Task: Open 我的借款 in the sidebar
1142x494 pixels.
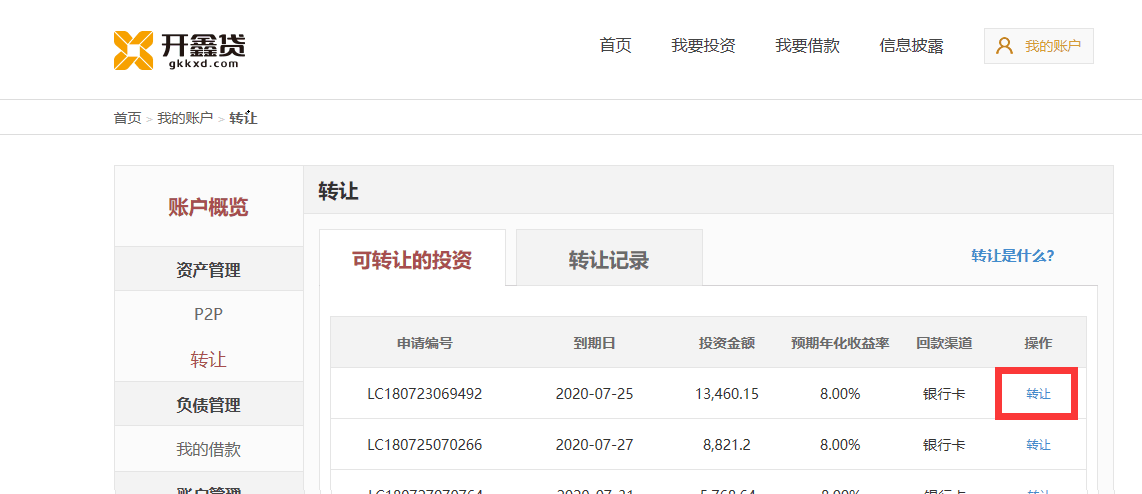Action: 208,449
